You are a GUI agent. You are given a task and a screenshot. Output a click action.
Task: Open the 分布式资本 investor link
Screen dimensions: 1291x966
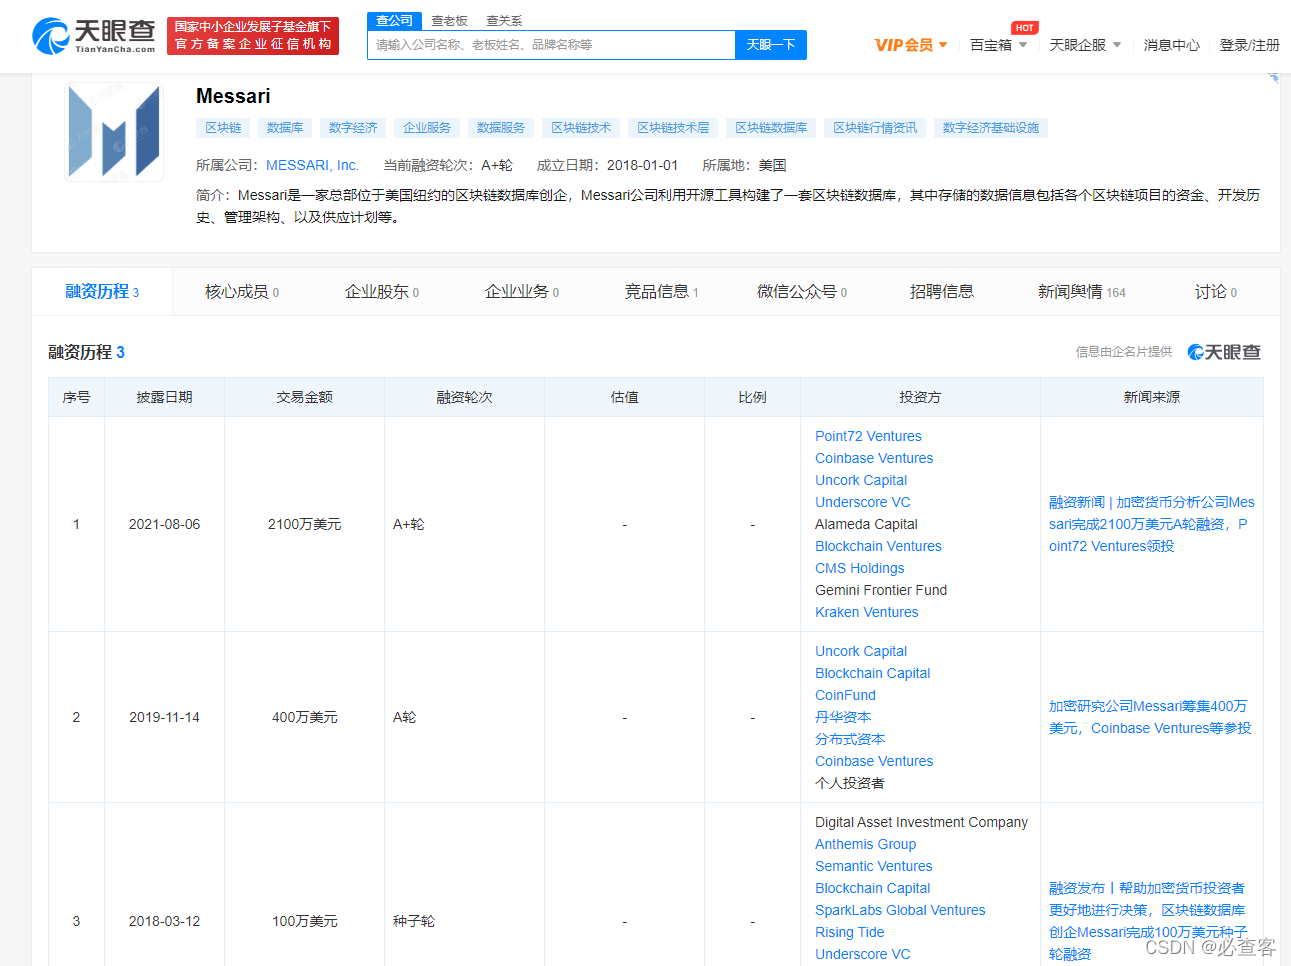click(850, 739)
